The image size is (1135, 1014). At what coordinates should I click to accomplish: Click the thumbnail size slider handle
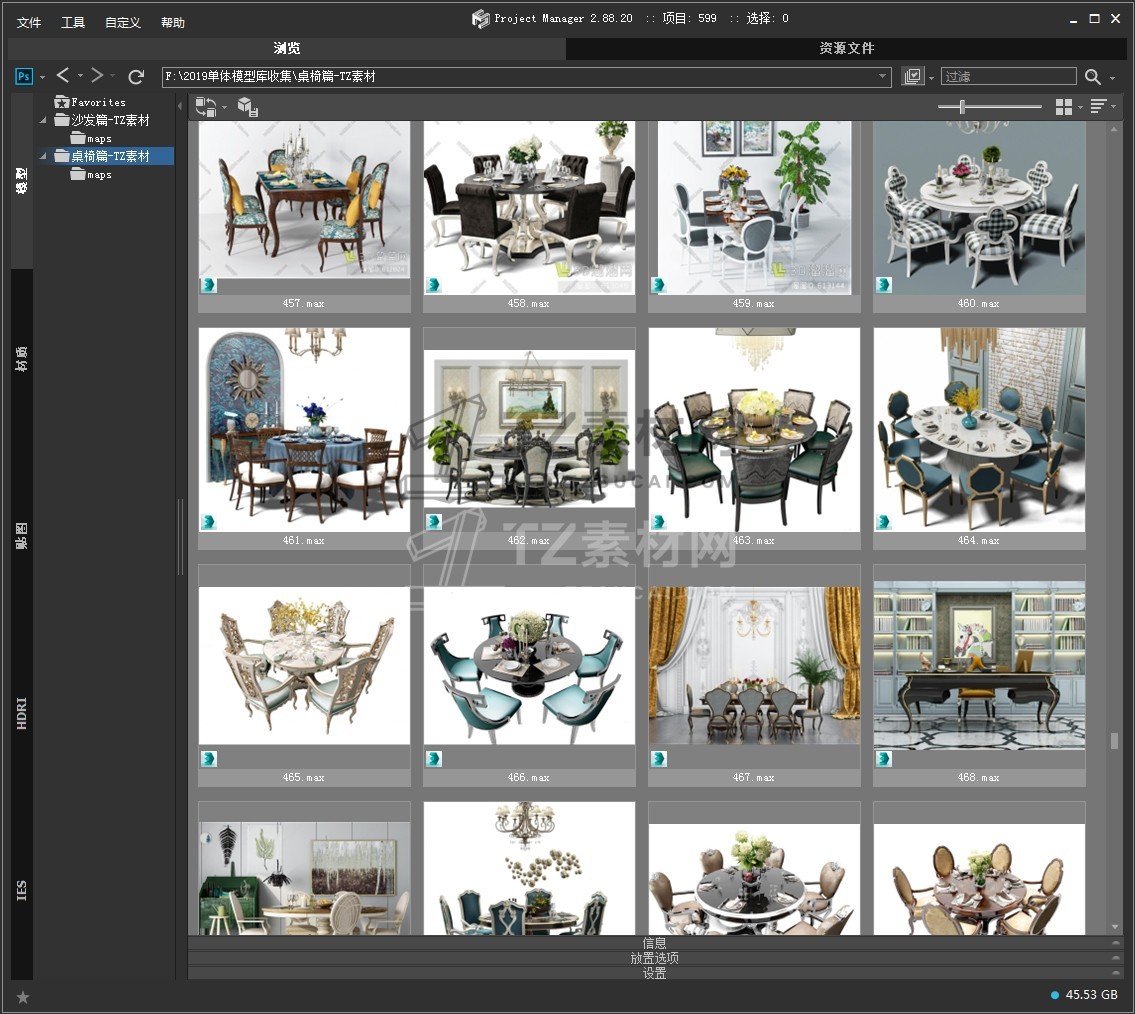click(x=962, y=107)
